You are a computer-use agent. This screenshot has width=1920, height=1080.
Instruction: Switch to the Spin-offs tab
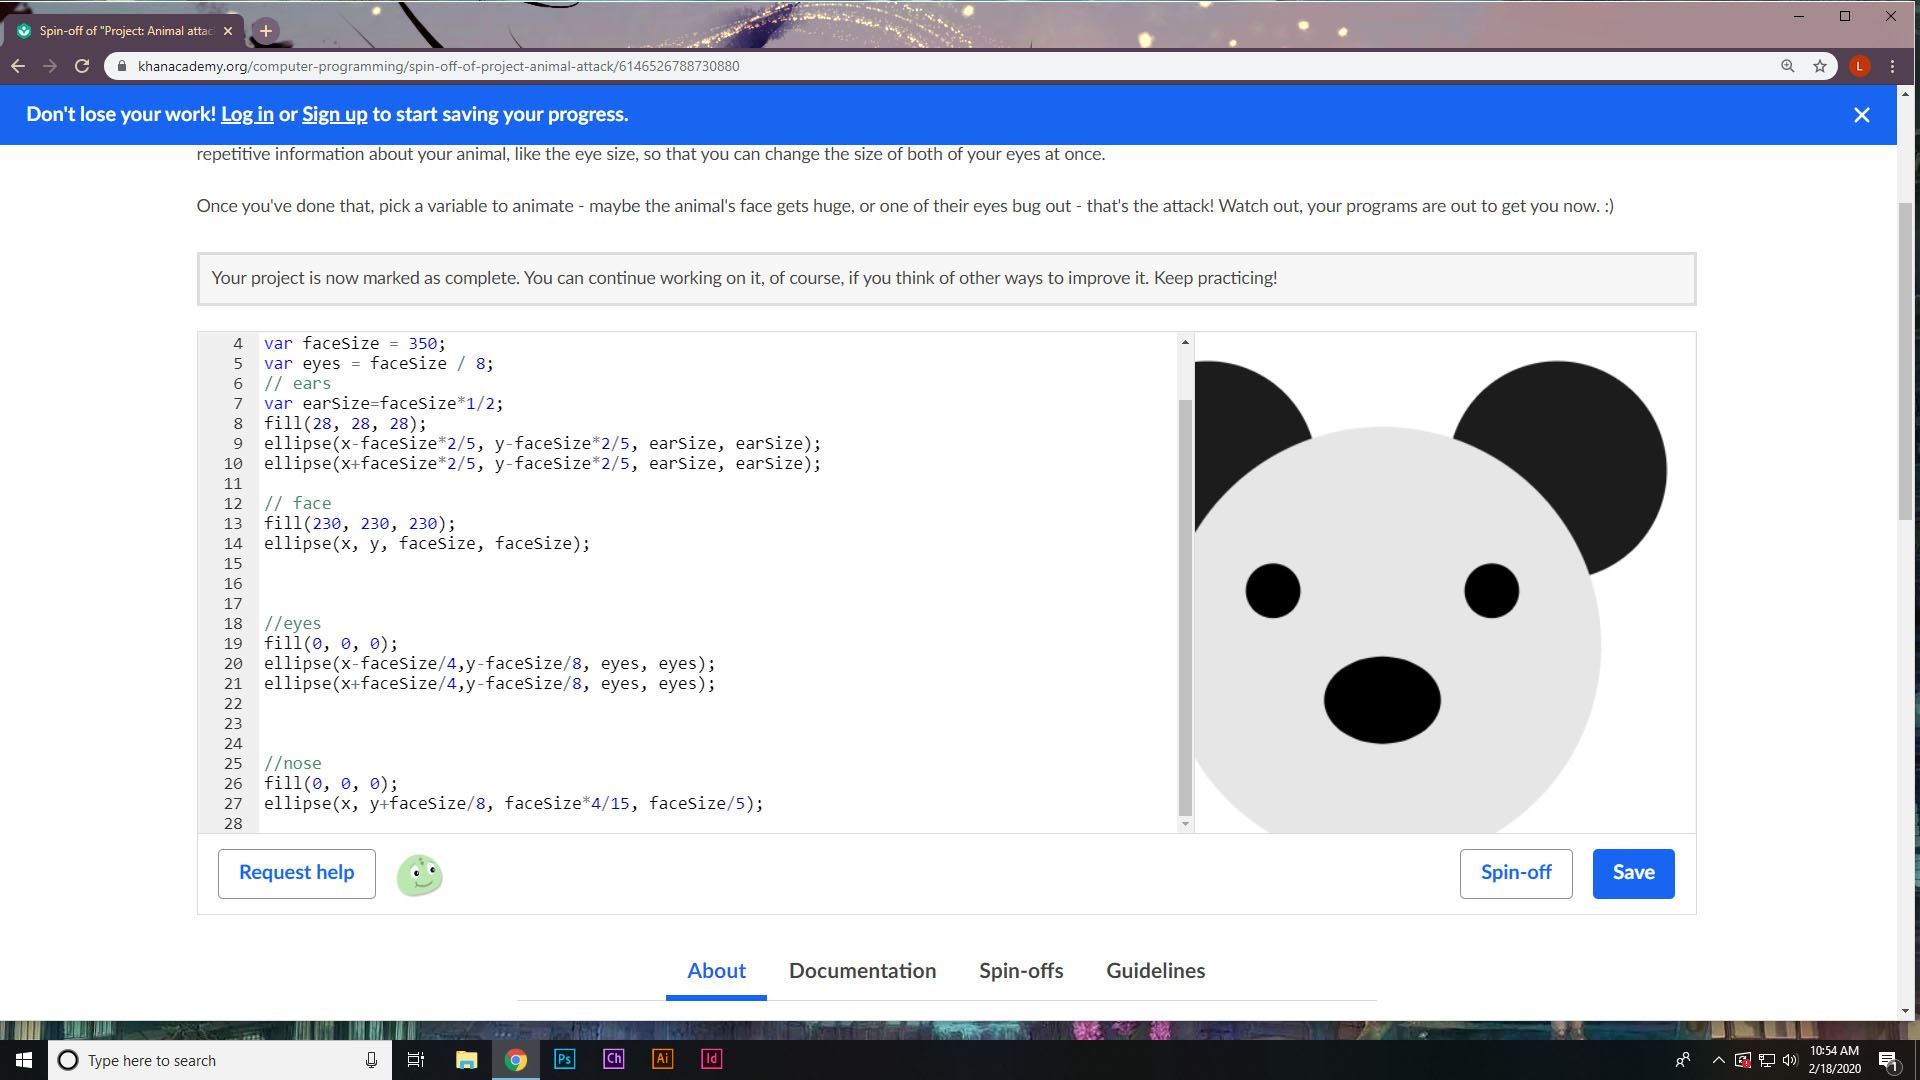coord(1021,971)
